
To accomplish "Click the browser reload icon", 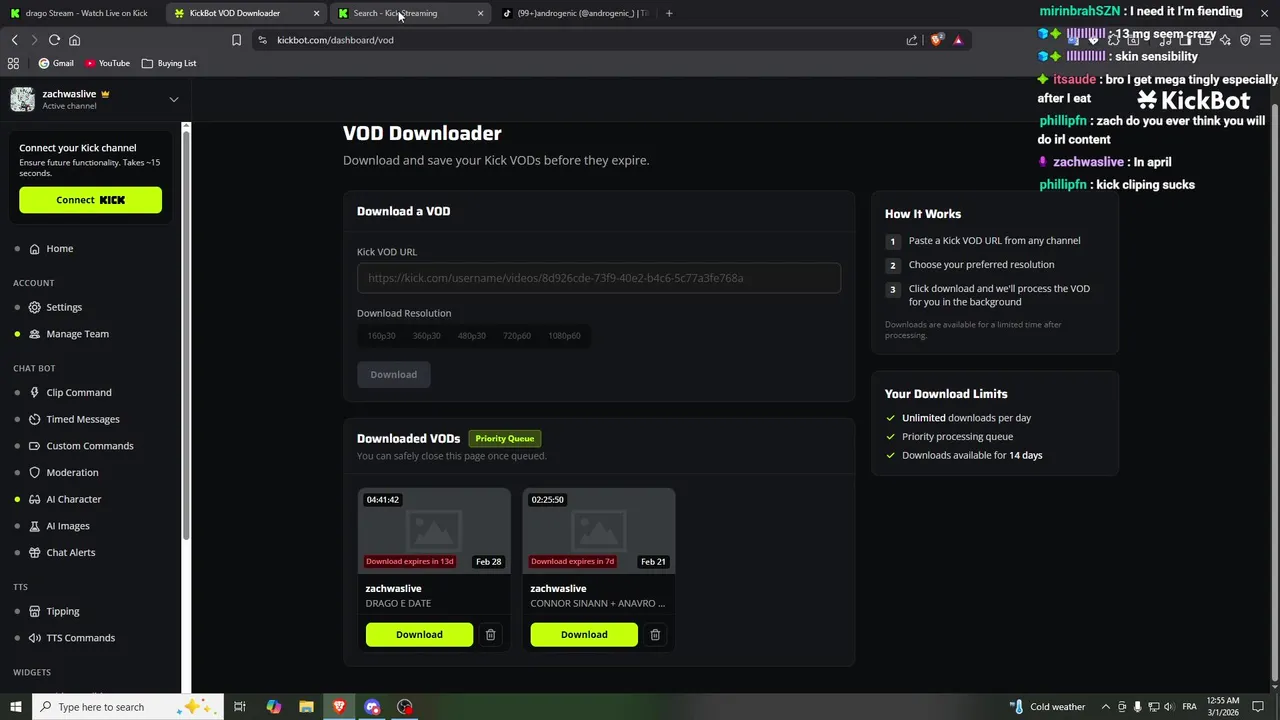I will tap(54, 40).
